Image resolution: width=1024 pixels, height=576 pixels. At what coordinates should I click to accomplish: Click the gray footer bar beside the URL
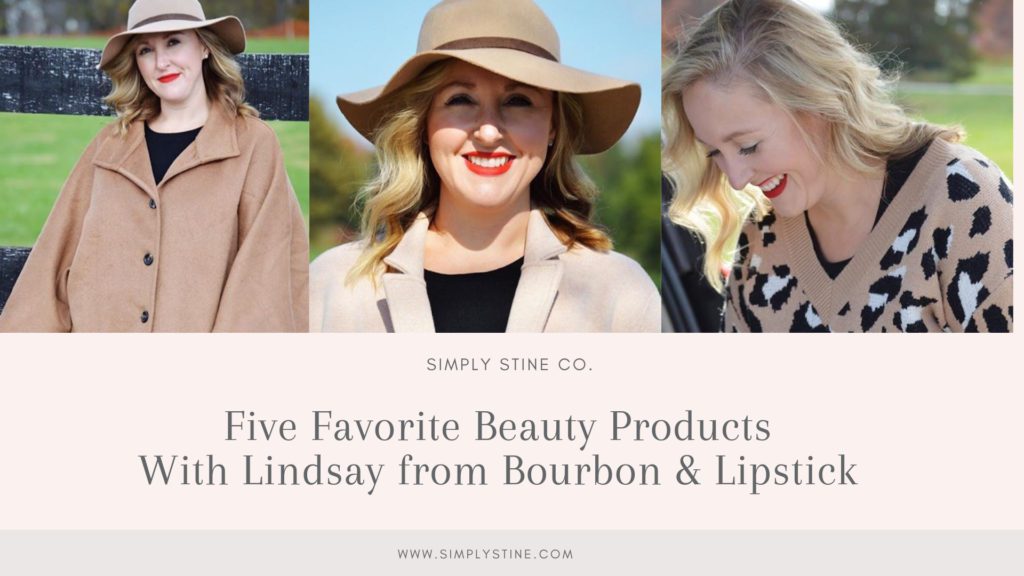[196, 553]
